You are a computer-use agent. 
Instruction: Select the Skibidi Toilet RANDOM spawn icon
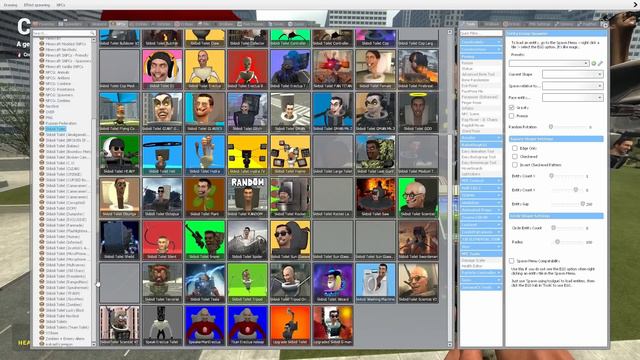pyautogui.click(x=247, y=198)
